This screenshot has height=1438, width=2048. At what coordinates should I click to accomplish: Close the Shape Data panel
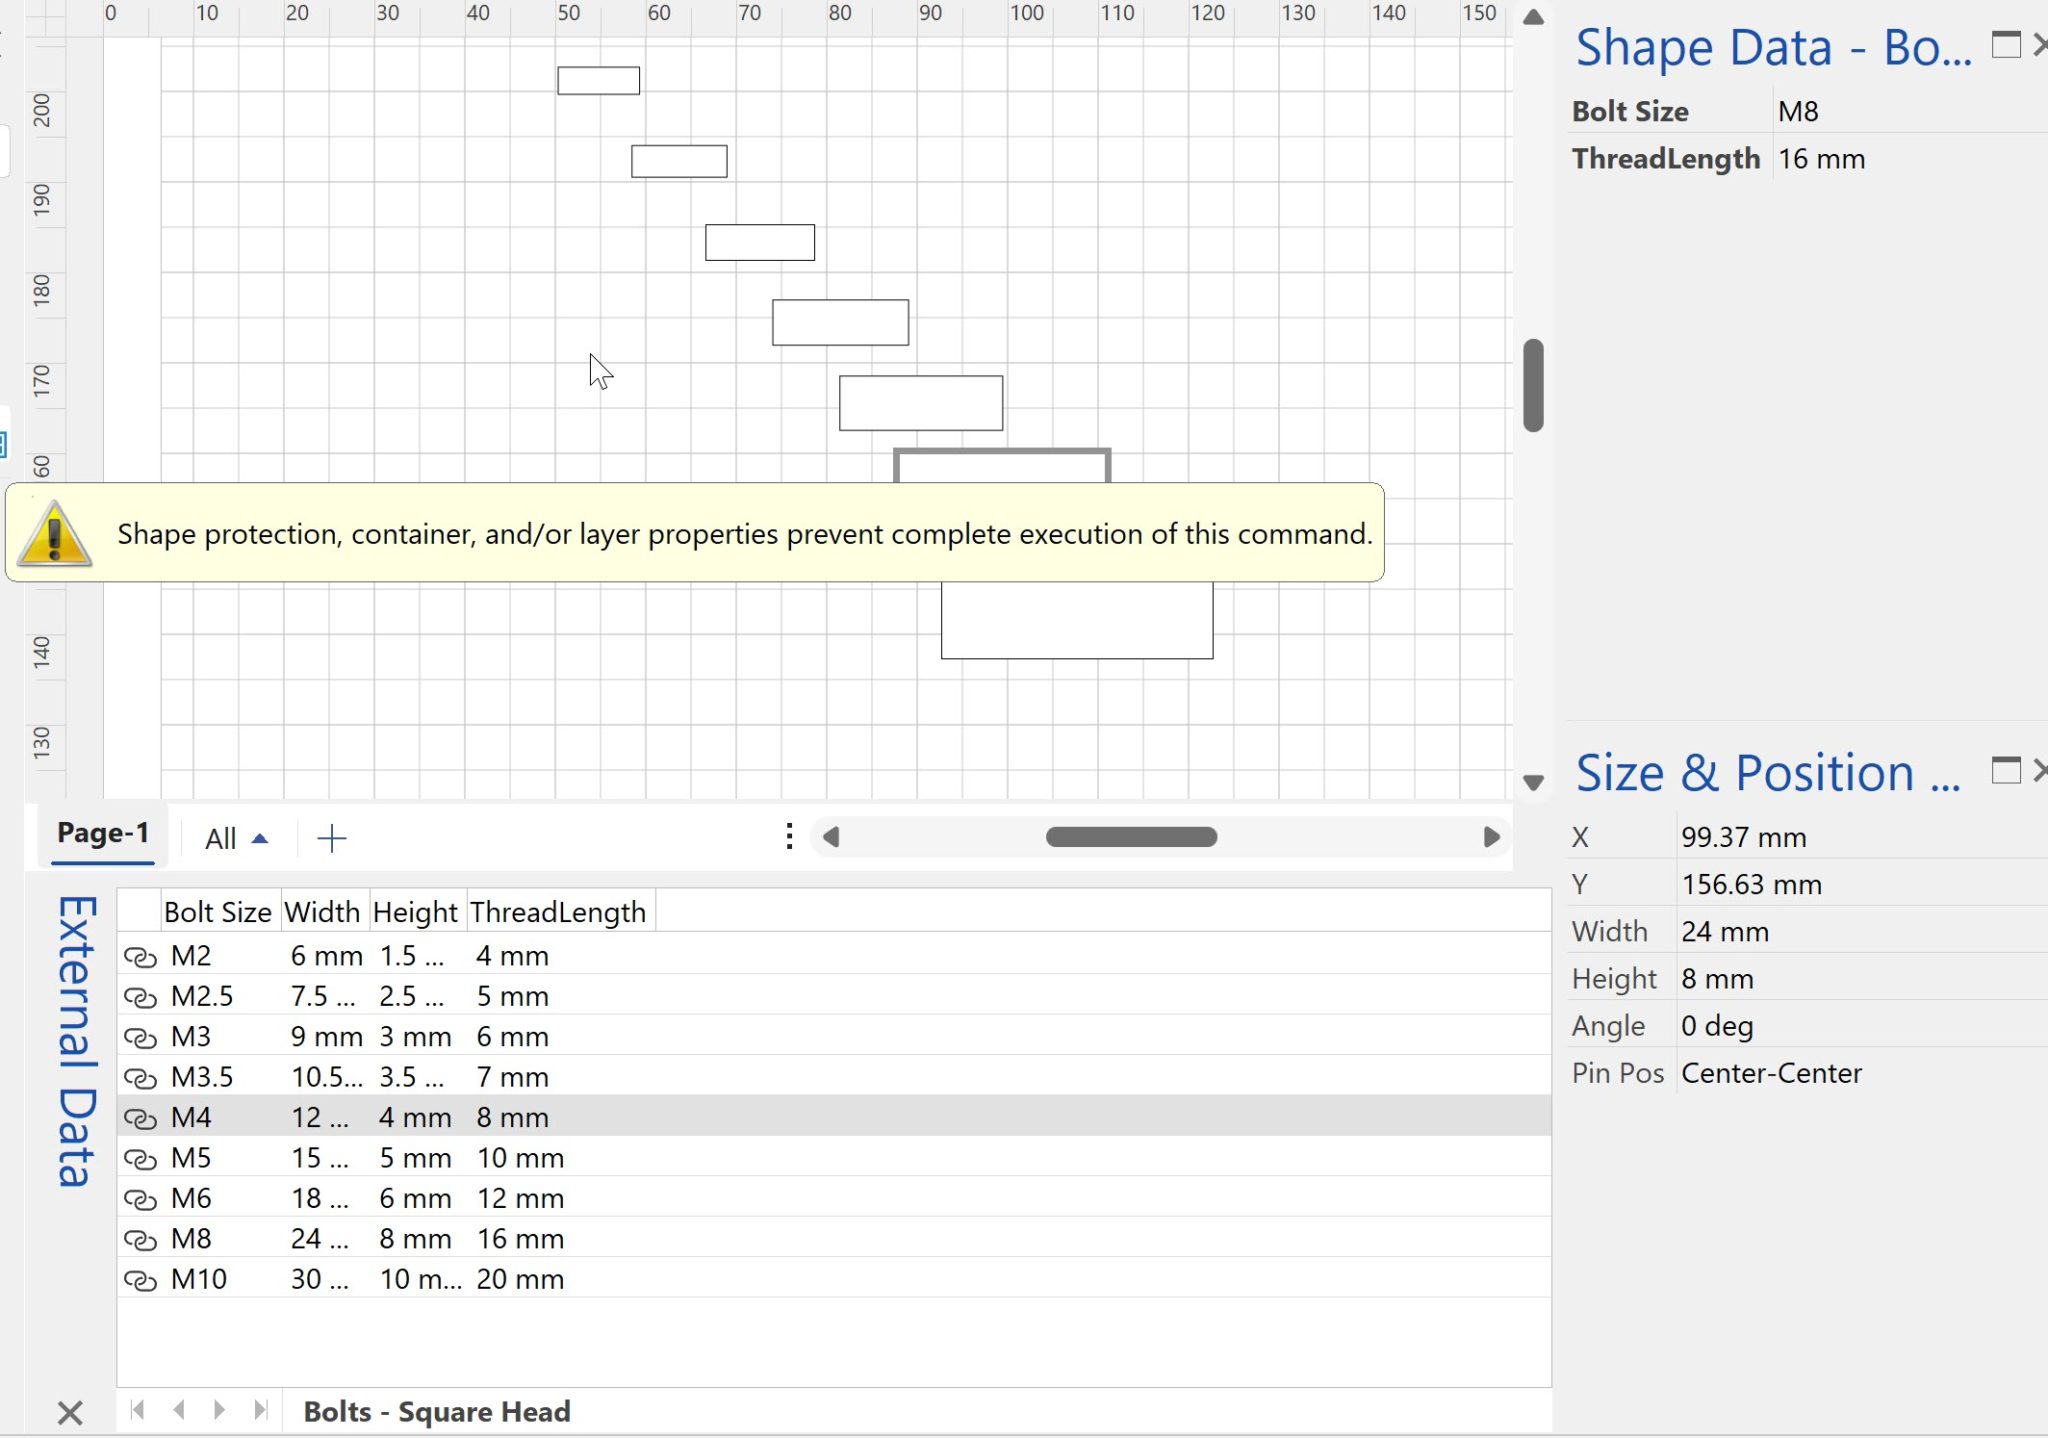pos(2043,46)
